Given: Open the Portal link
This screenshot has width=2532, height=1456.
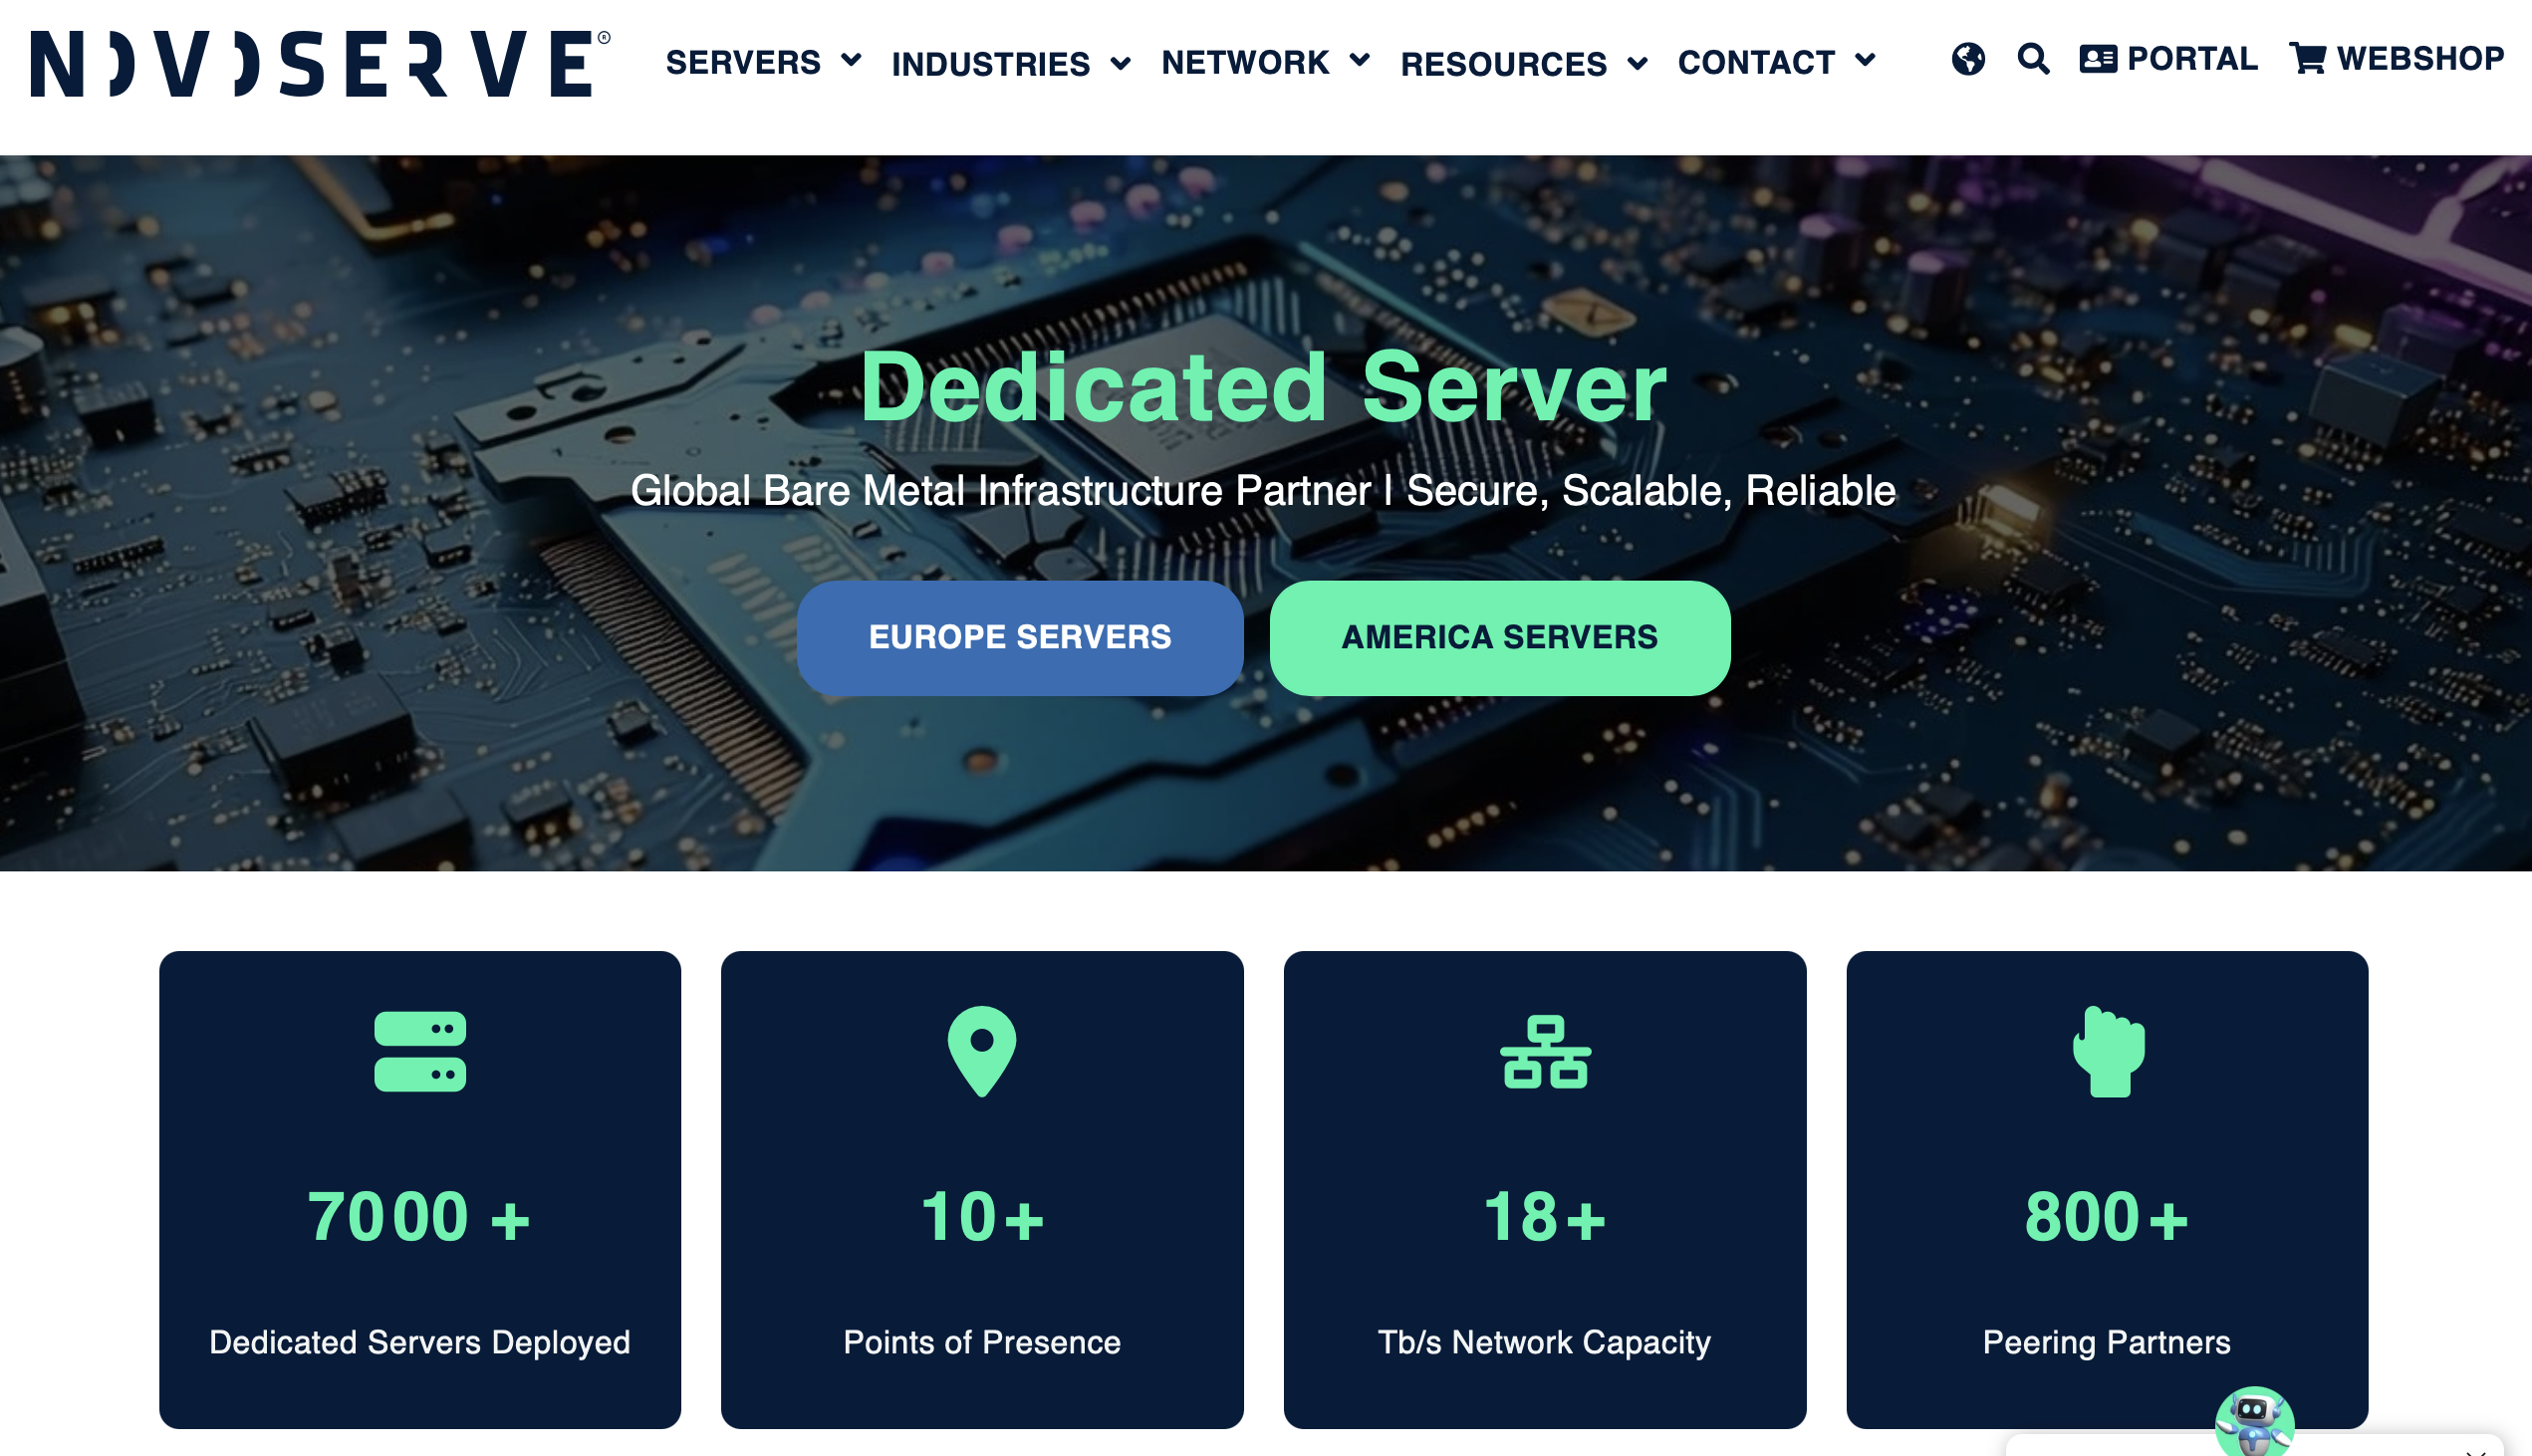Looking at the screenshot, I should tap(2168, 59).
